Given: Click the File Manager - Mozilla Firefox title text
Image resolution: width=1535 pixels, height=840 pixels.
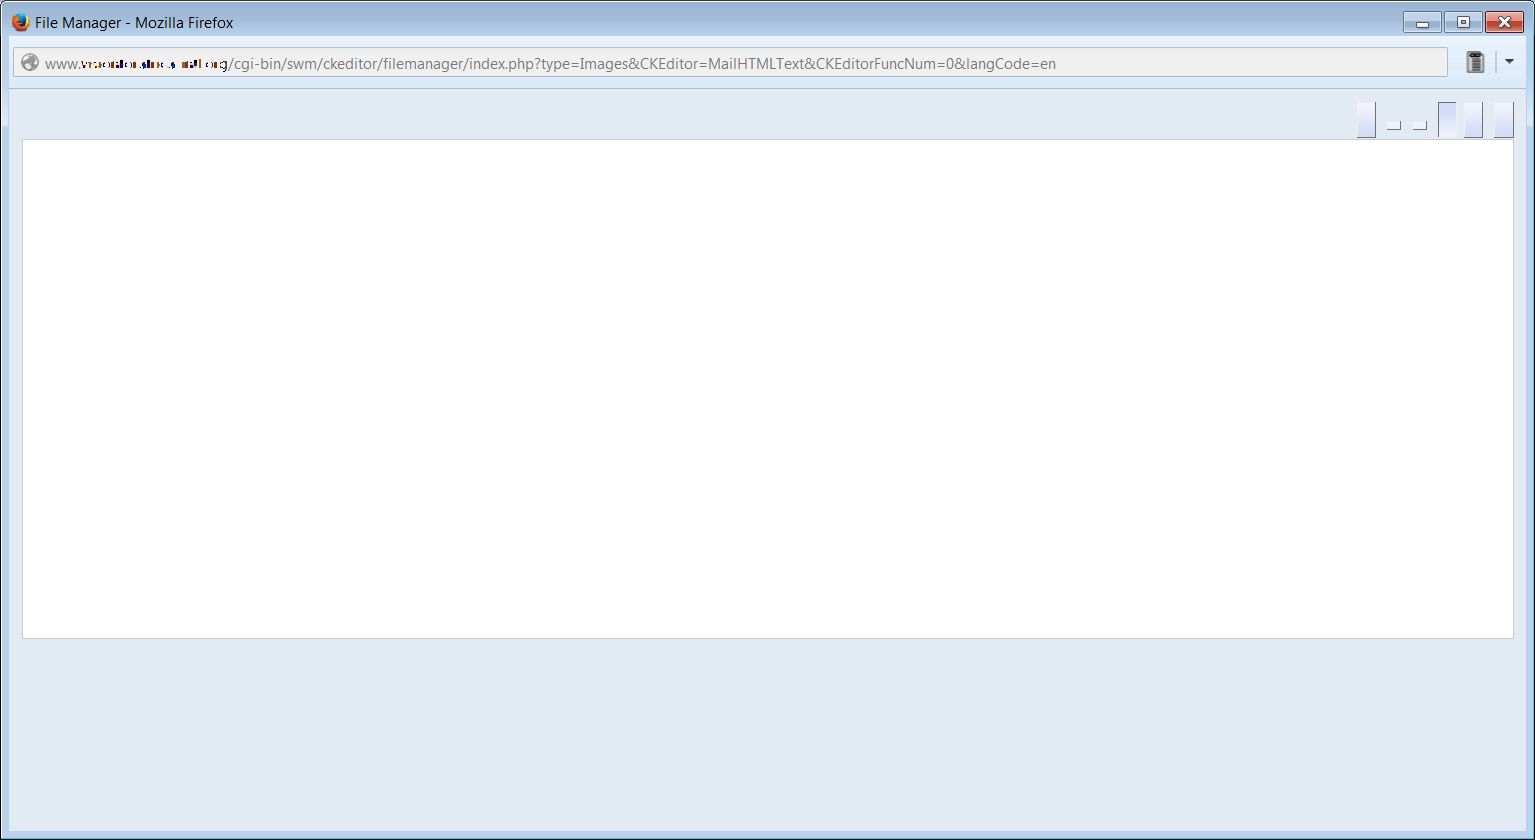Looking at the screenshot, I should [134, 22].
